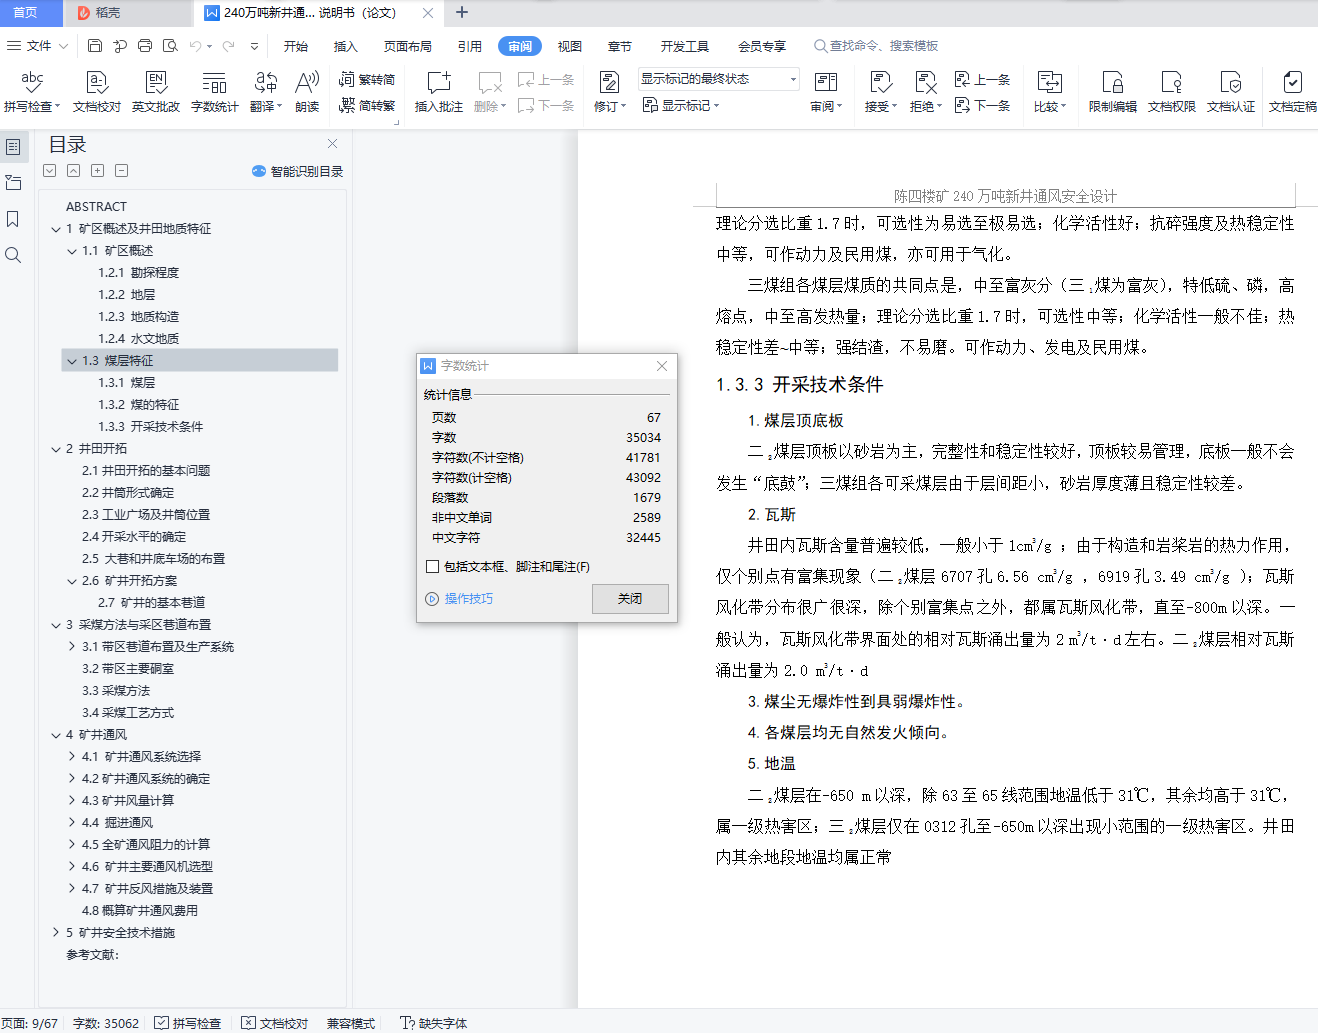Convert text with 繁转简
The height and width of the screenshot is (1033, 1318).
click(x=367, y=79)
